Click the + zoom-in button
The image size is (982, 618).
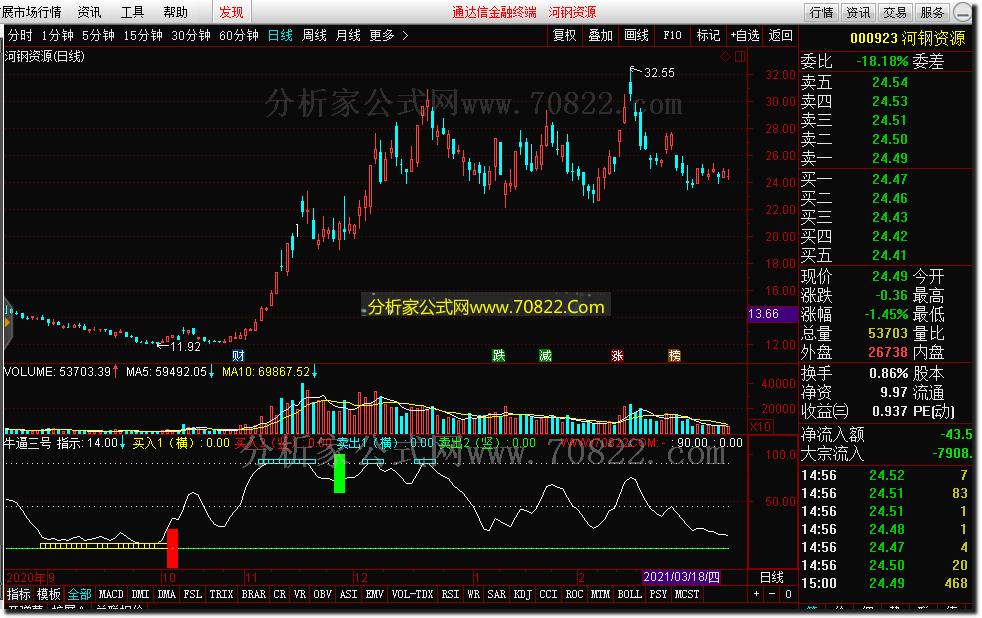tap(757, 594)
